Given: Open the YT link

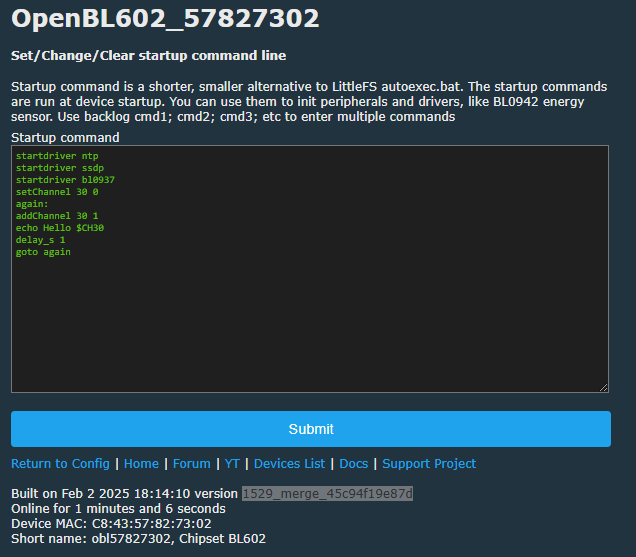Looking at the screenshot, I should click(x=232, y=463).
